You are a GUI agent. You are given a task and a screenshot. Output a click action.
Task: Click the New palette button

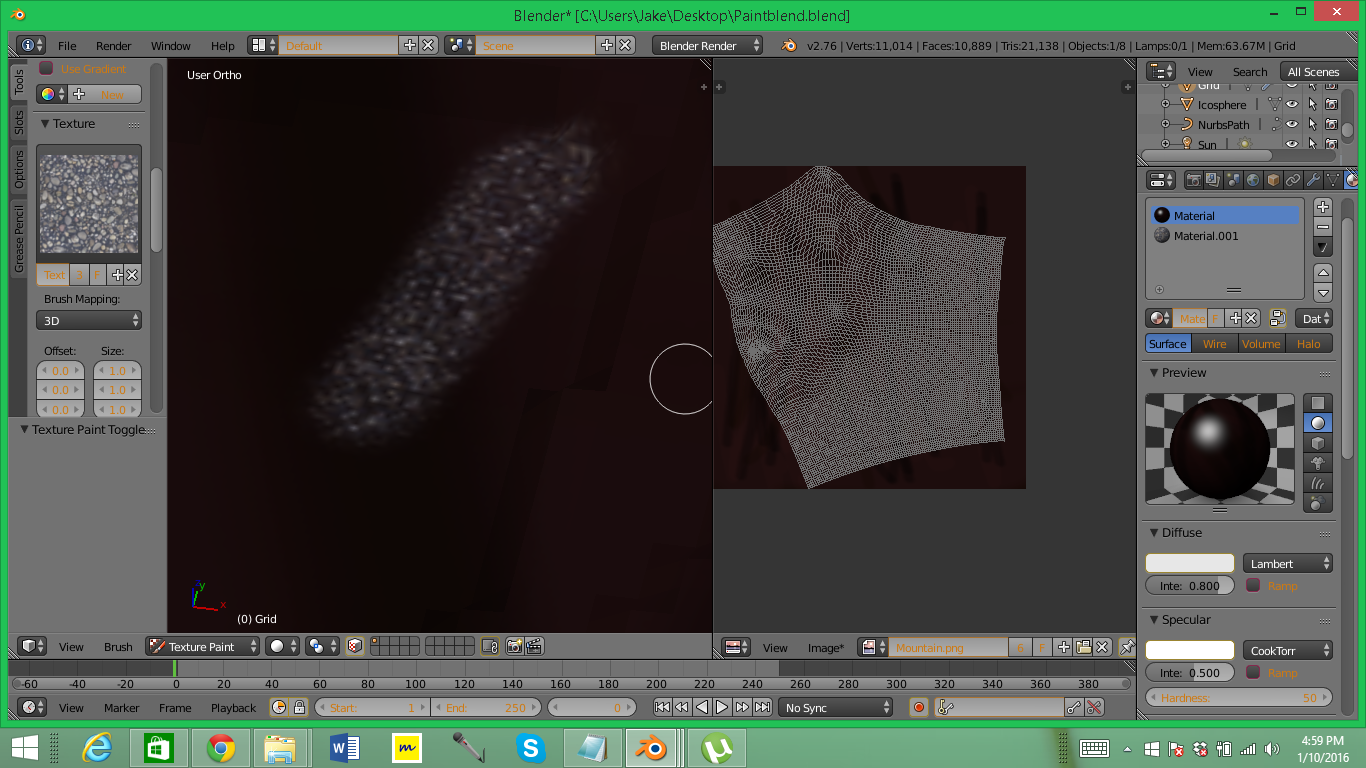105,94
